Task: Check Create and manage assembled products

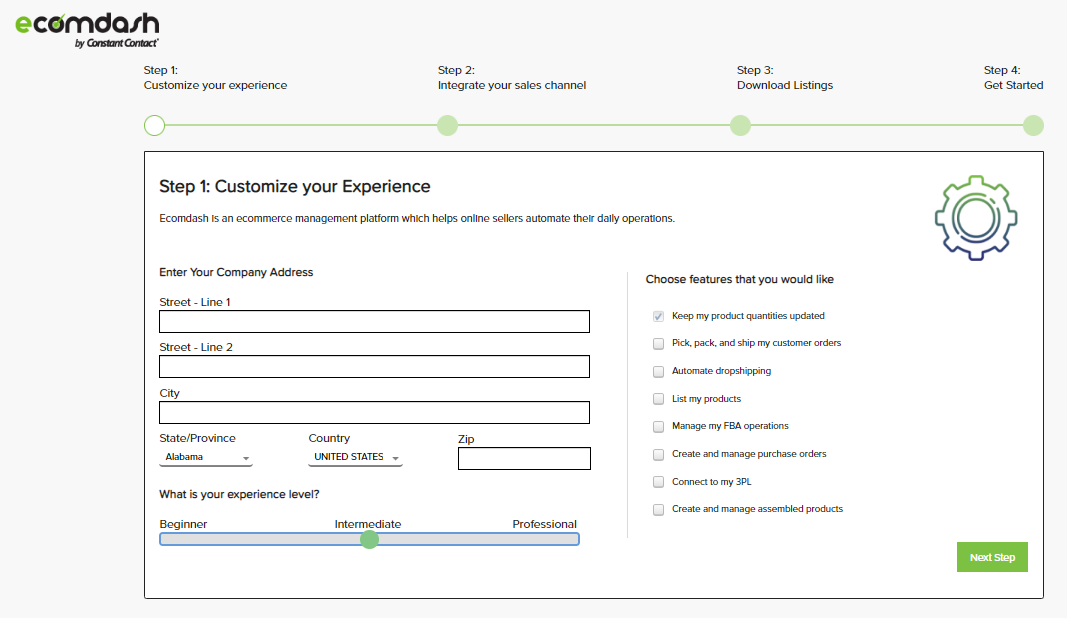Action: click(x=658, y=510)
